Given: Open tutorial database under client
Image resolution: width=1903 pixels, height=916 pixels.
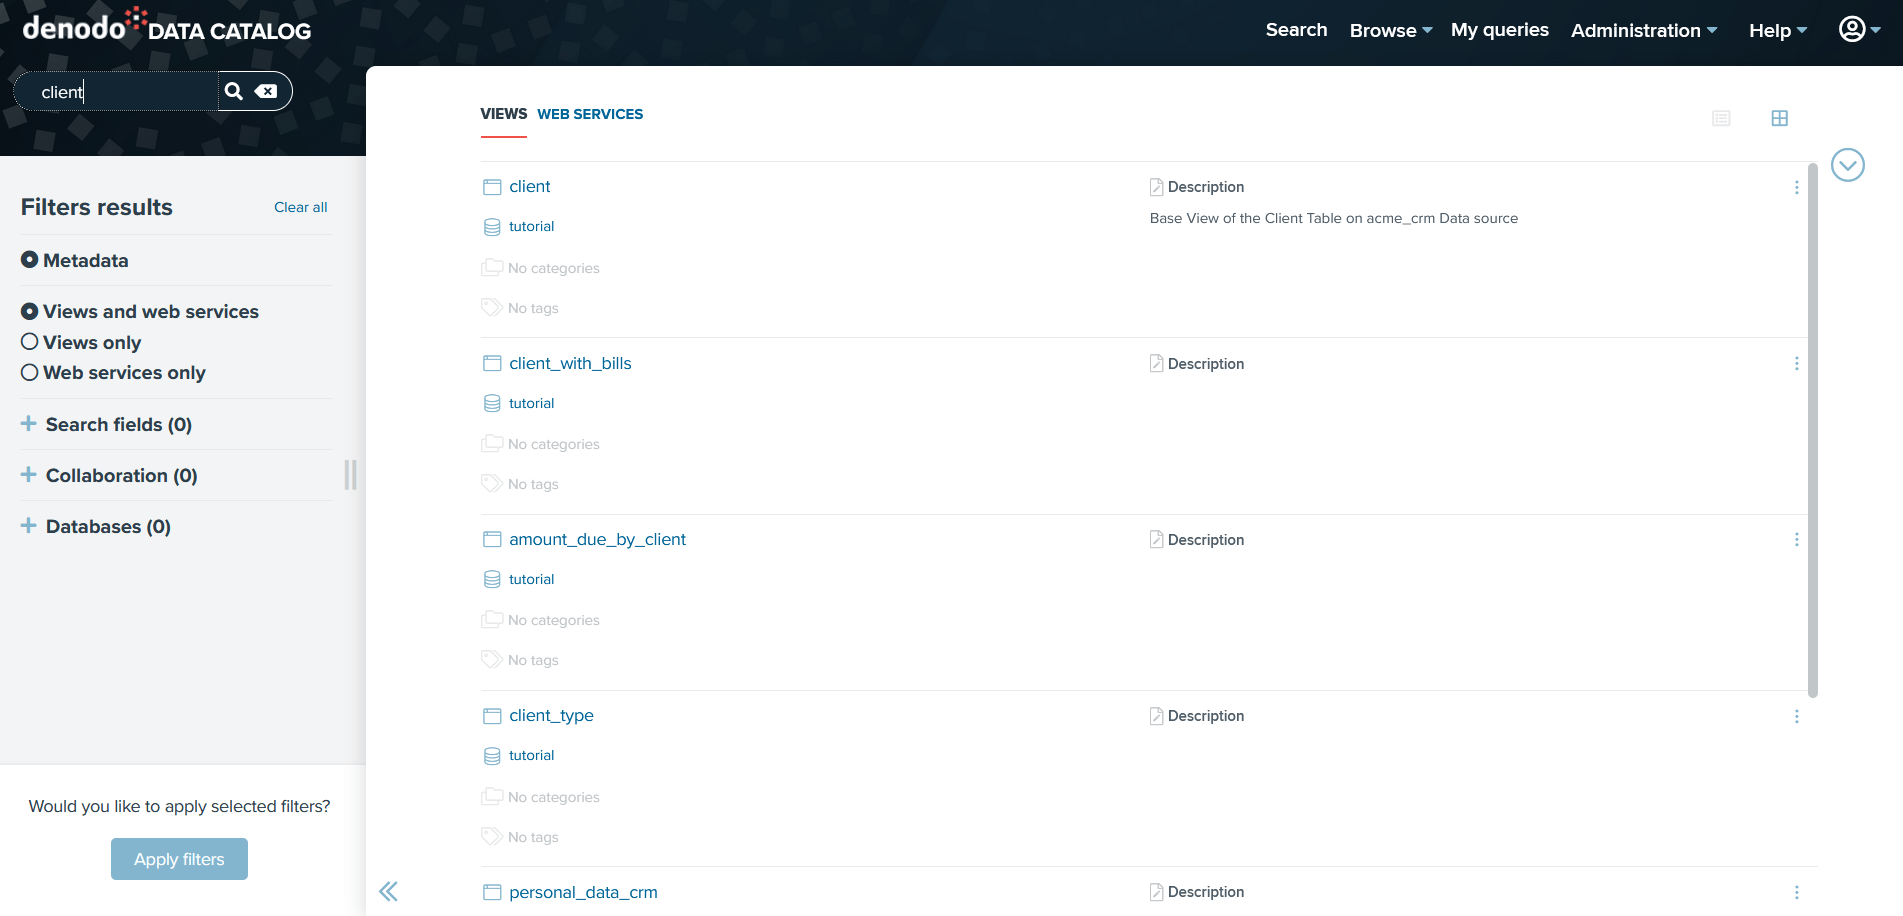Looking at the screenshot, I should pos(531,226).
